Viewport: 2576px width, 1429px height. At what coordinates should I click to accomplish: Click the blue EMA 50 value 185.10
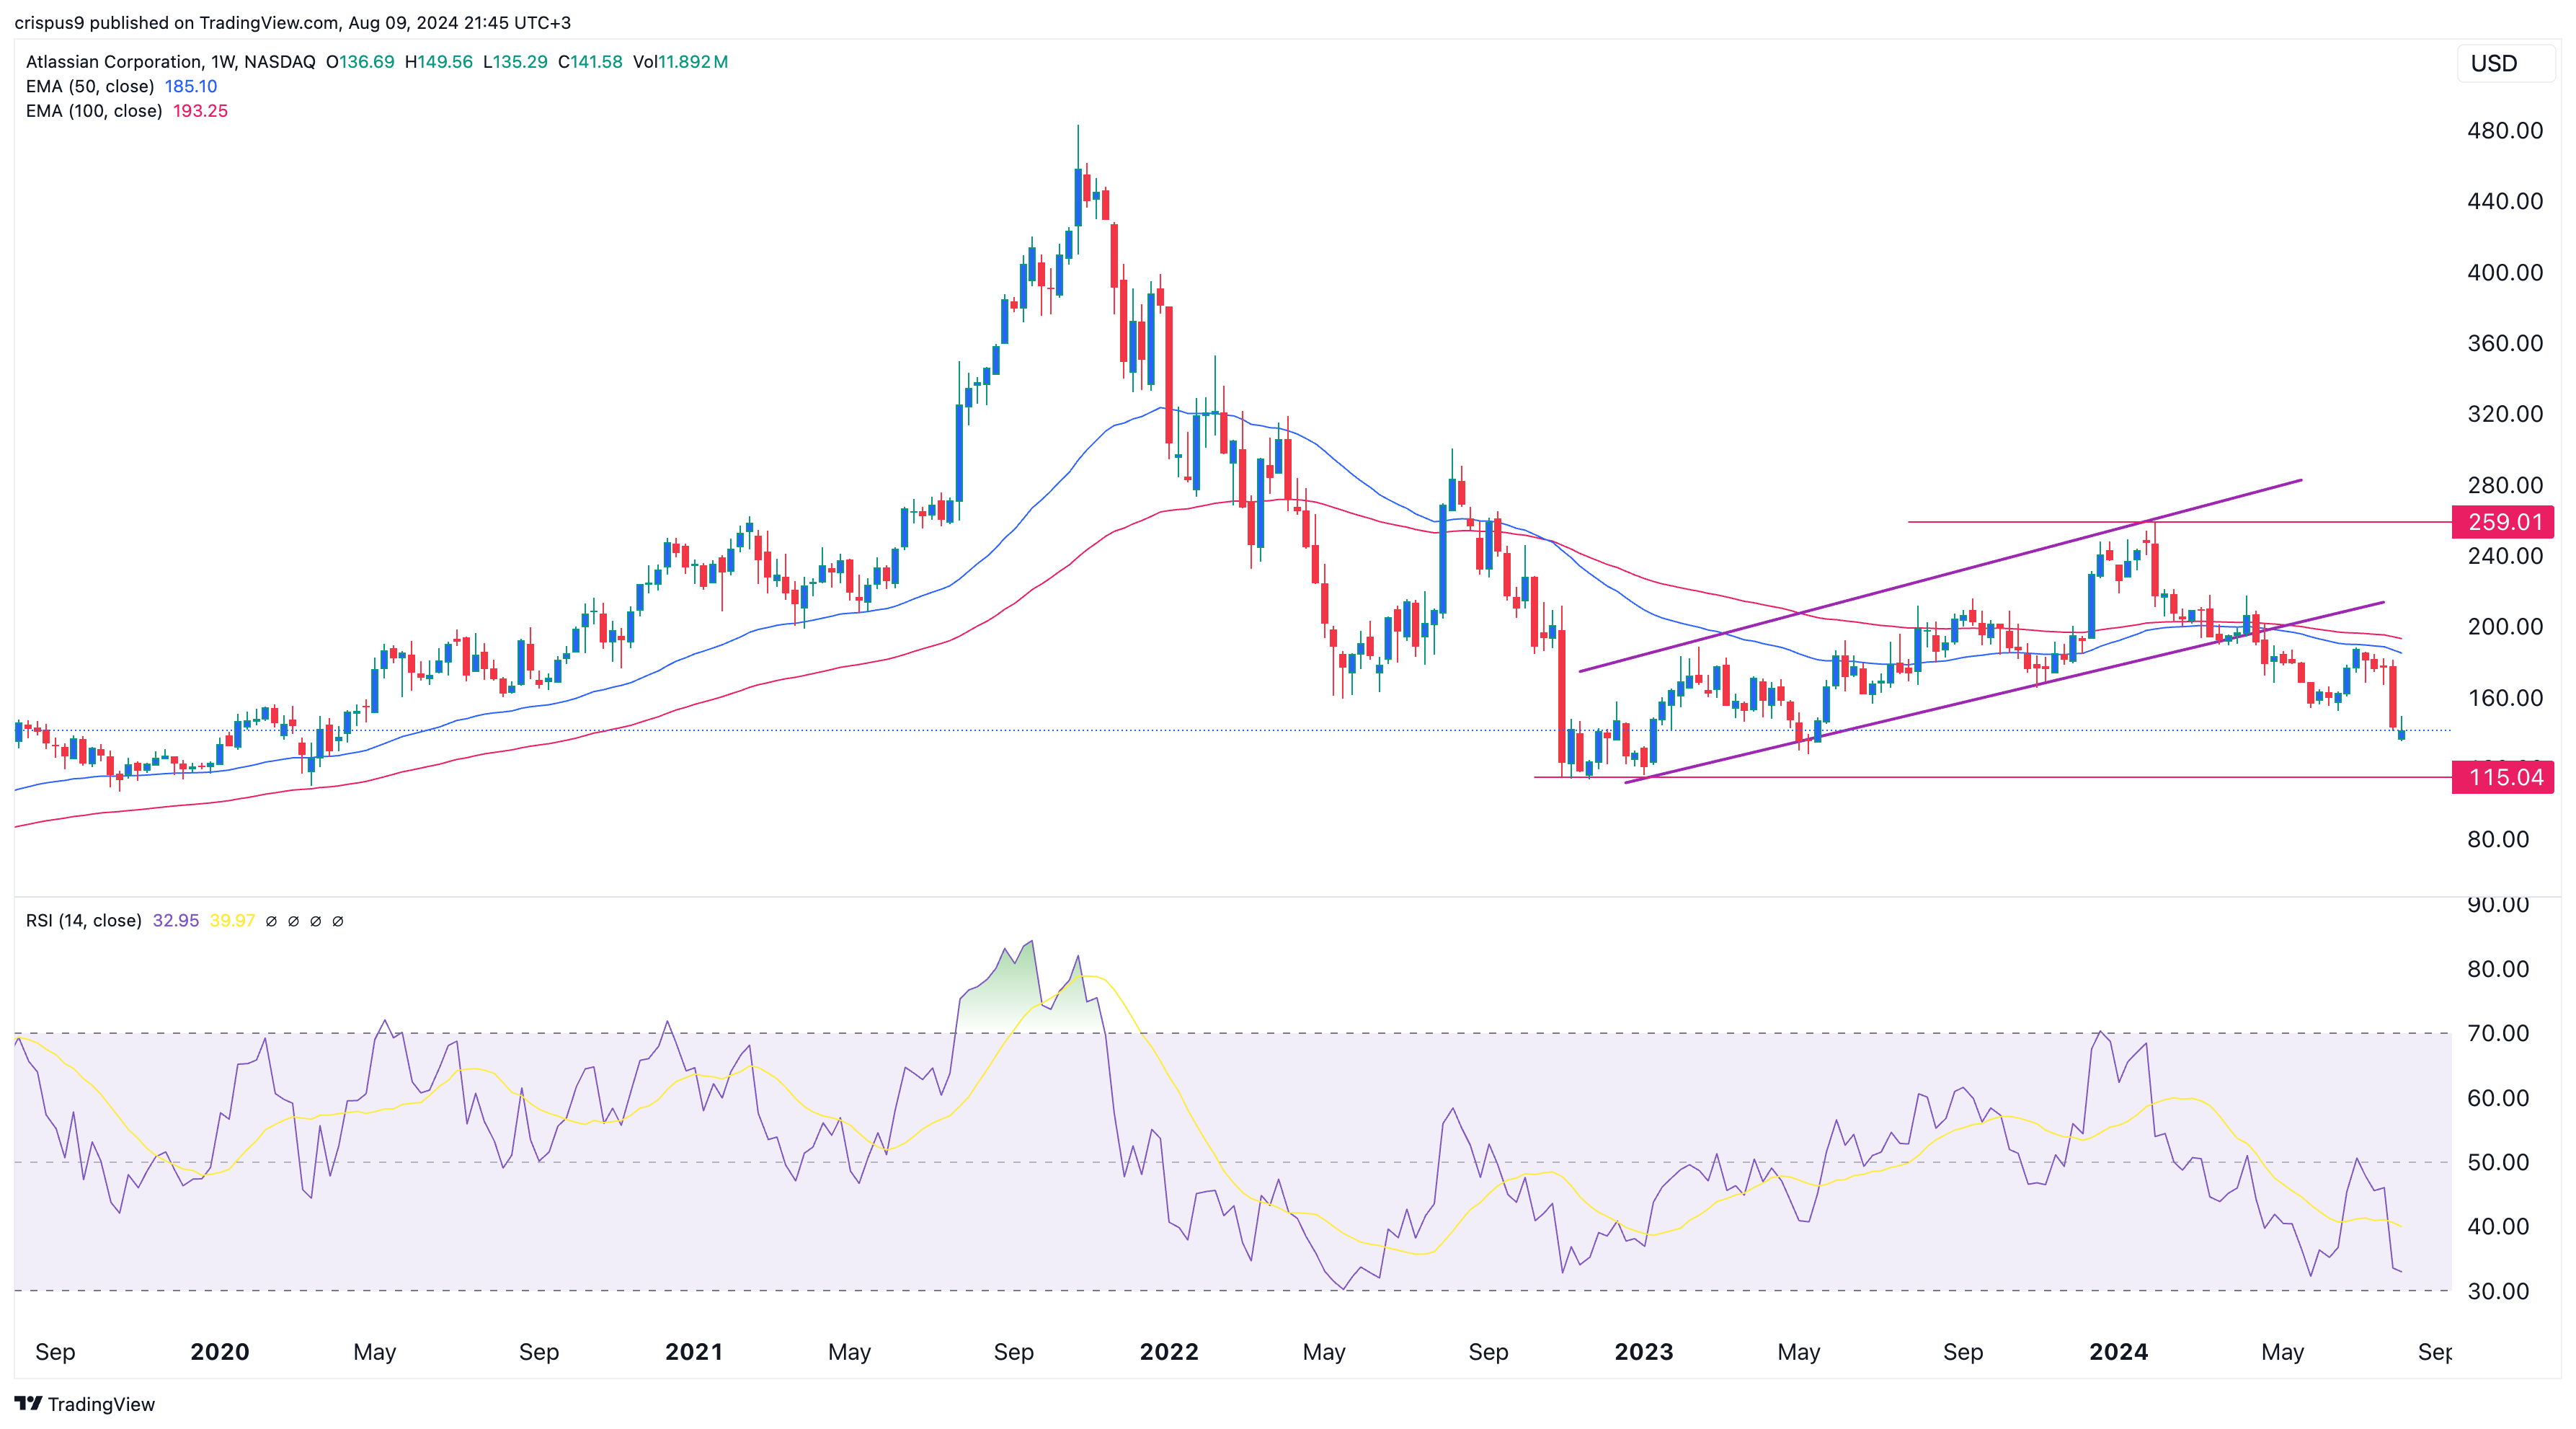tap(190, 86)
